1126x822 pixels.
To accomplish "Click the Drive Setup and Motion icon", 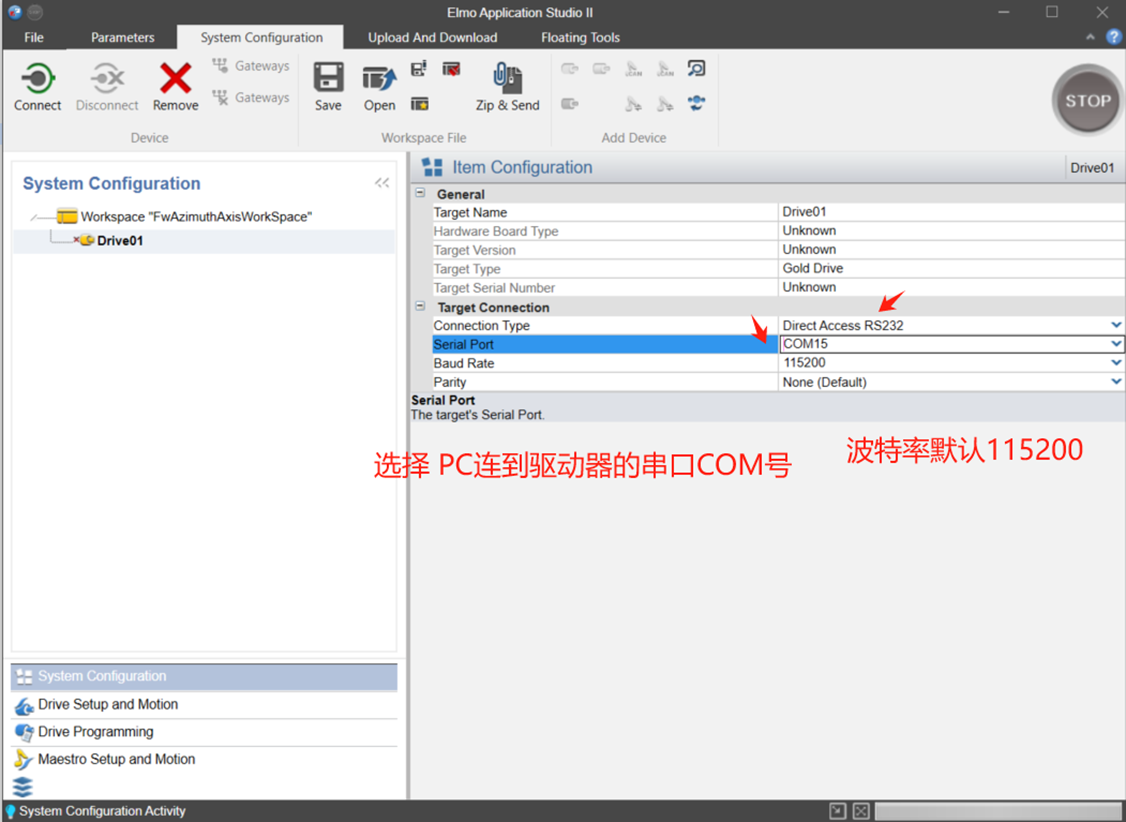I will tap(24, 706).
